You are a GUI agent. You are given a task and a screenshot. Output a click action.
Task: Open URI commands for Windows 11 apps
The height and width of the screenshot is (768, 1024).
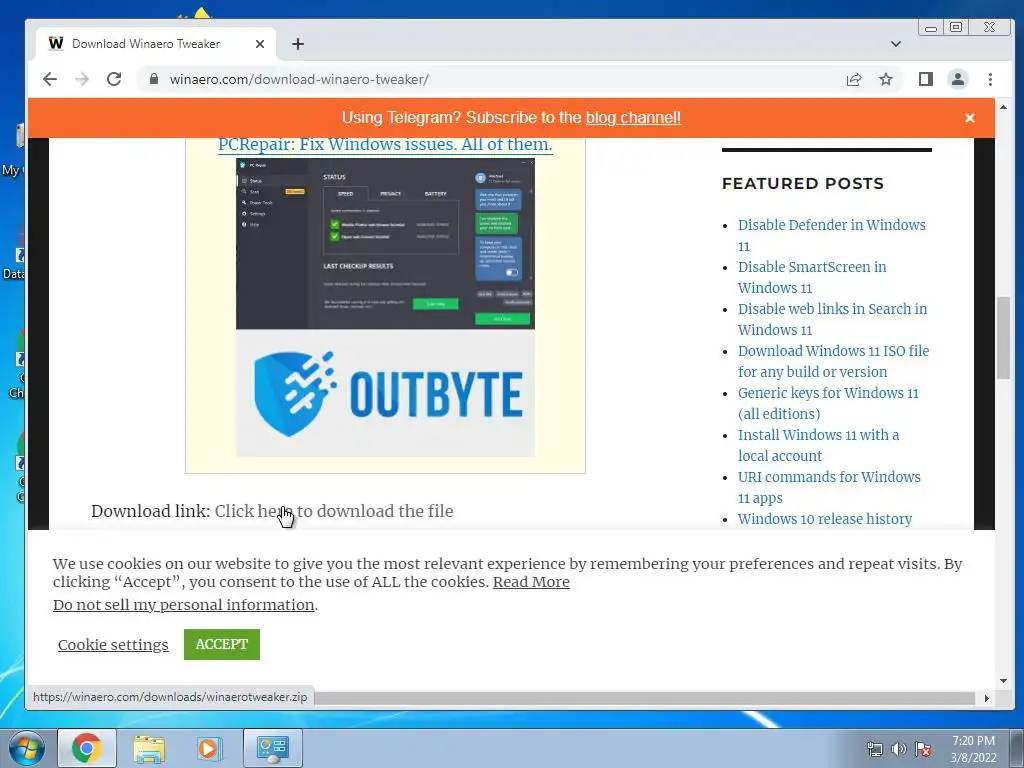(x=829, y=487)
